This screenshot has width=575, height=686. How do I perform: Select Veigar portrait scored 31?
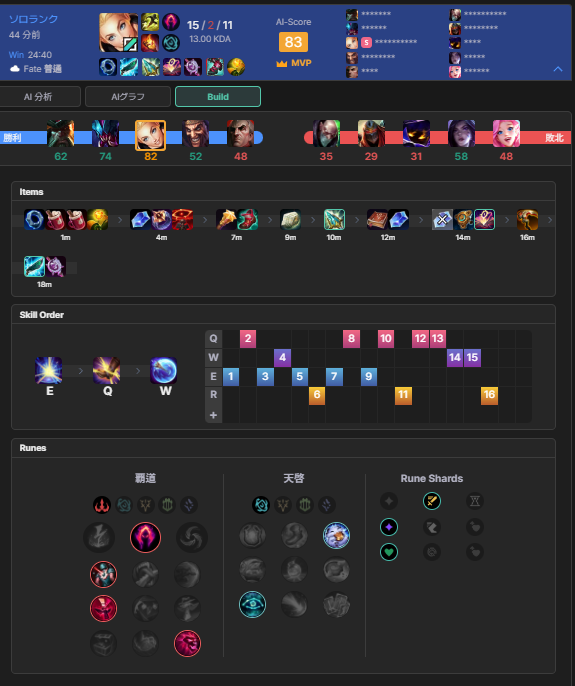click(416, 134)
